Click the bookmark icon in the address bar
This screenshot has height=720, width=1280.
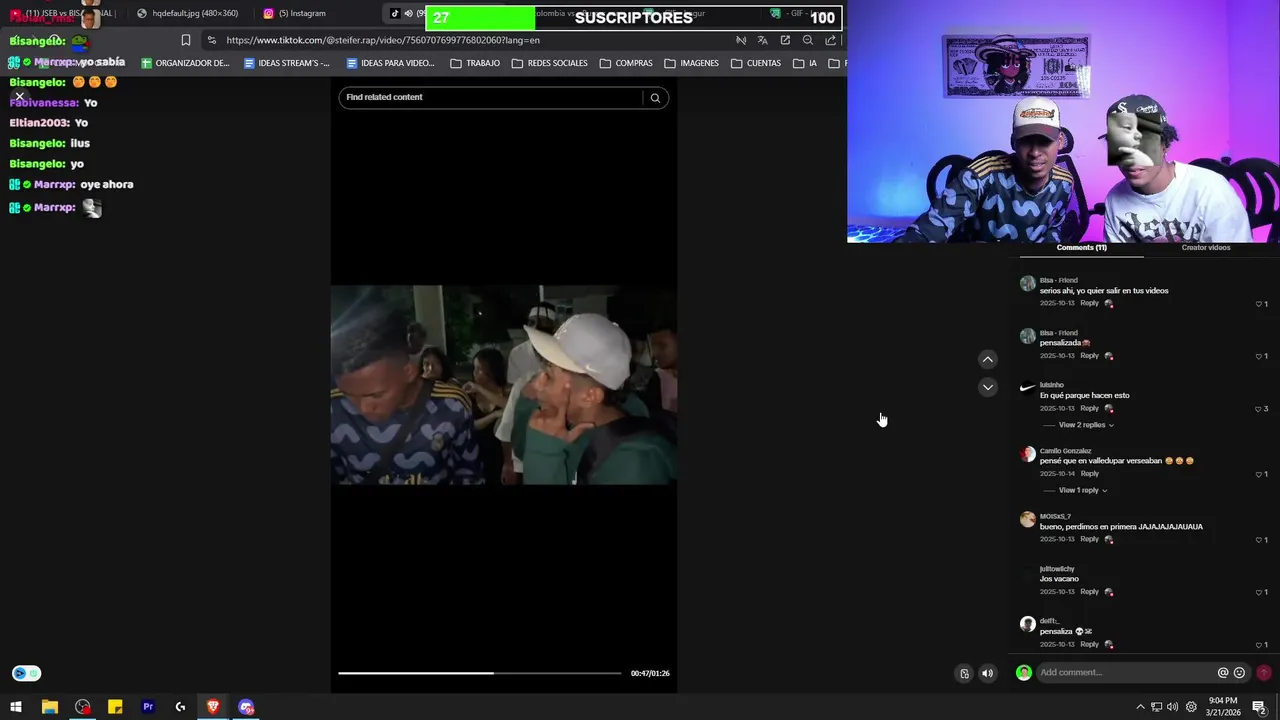186,40
